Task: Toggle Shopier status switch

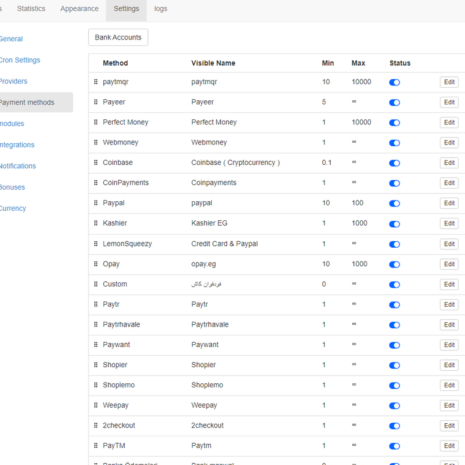Action: [x=394, y=365]
